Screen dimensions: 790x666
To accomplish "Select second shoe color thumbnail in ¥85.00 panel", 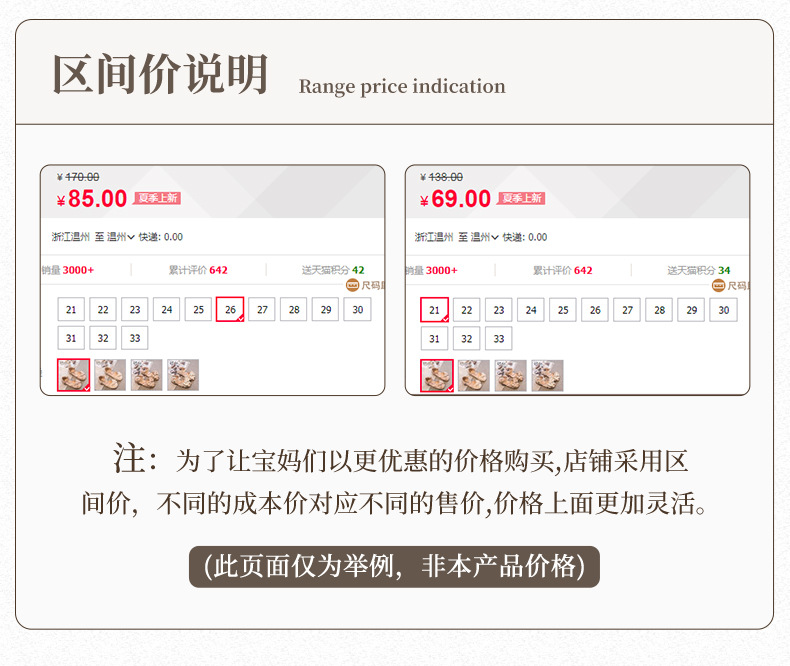I will click(110, 375).
